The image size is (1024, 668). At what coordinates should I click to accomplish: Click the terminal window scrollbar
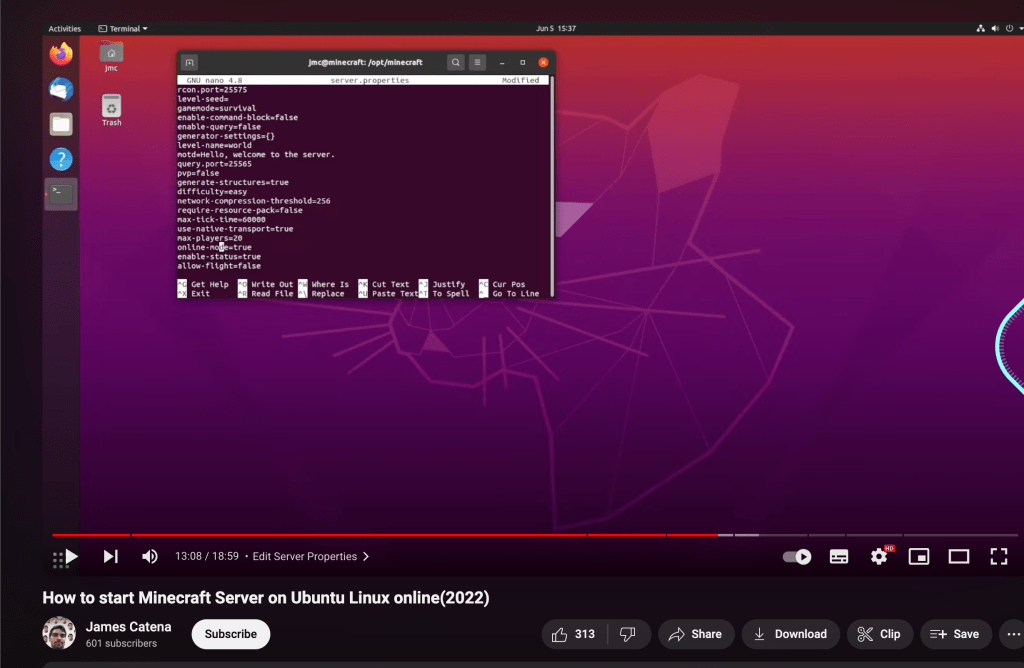(552, 186)
